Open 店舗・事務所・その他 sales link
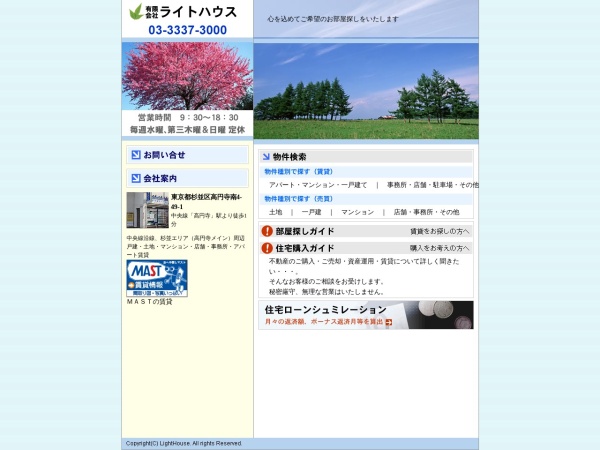 pyautogui.click(x=426, y=212)
